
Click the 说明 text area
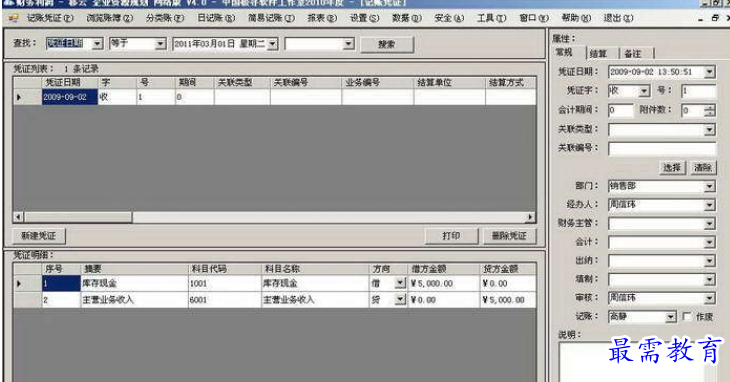(637, 362)
